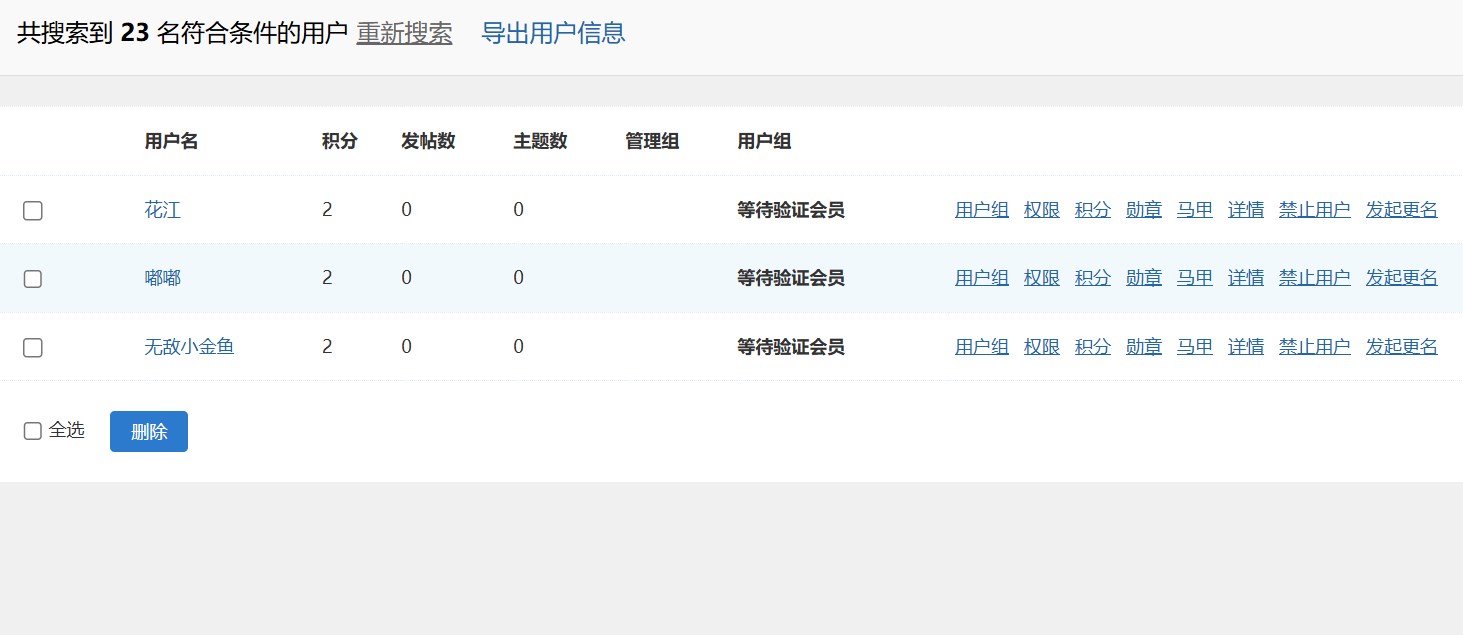View 详情 for 无敌小金鱼

pyautogui.click(x=1245, y=347)
